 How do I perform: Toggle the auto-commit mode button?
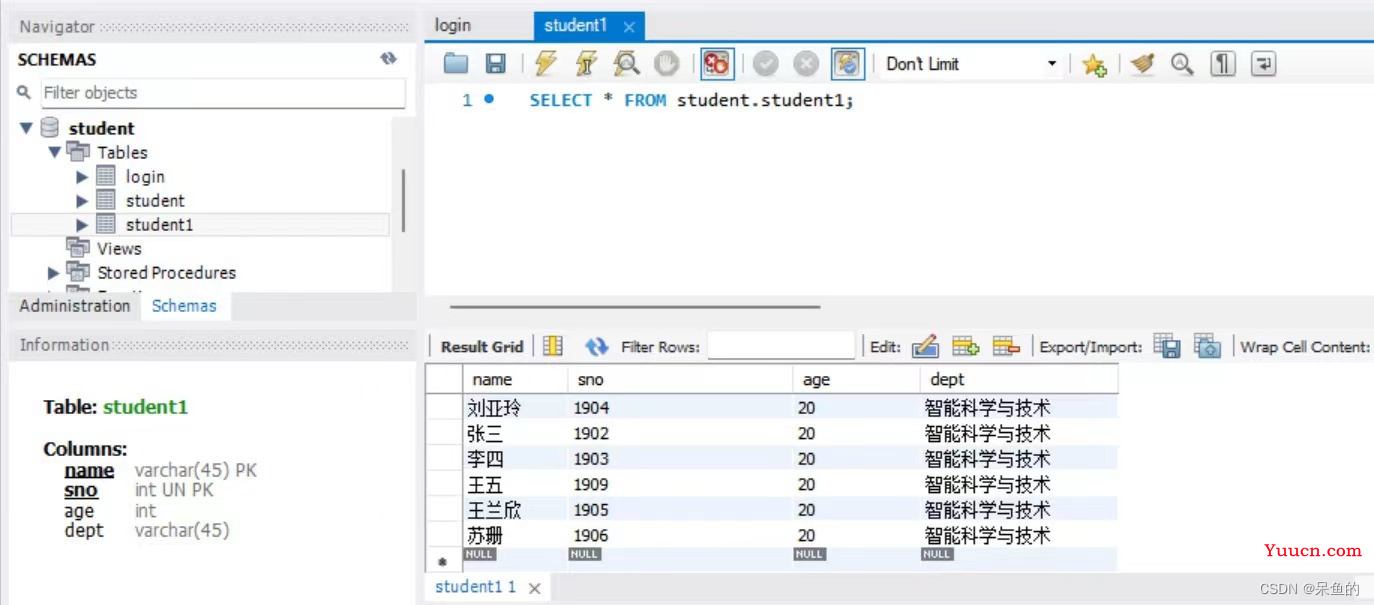[847, 64]
